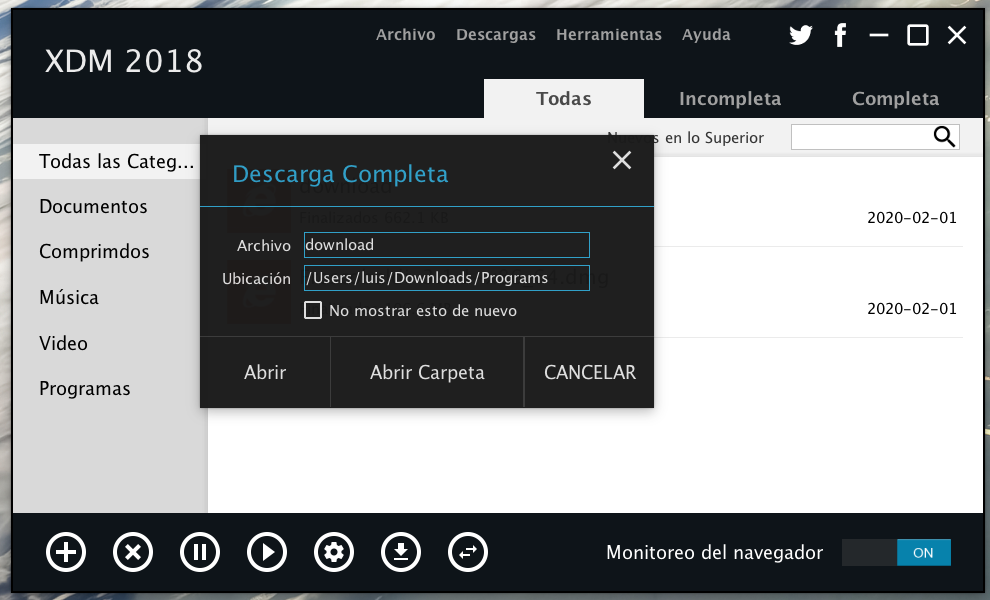Click the delete download X circle icon
The width and height of the screenshot is (990, 600).
pyautogui.click(x=133, y=552)
